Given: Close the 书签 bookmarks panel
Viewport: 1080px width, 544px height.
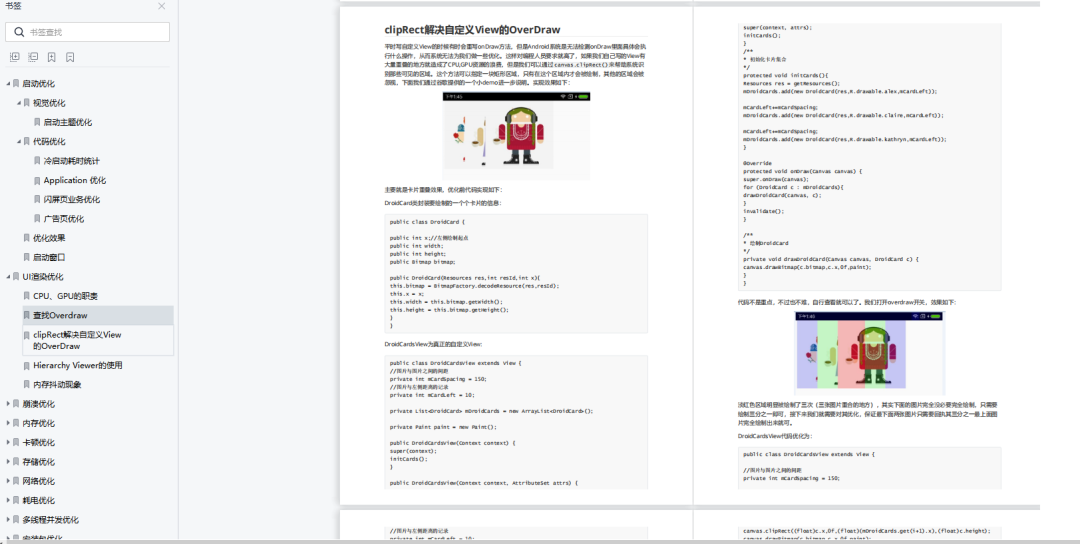Looking at the screenshot, I should 161,6.
